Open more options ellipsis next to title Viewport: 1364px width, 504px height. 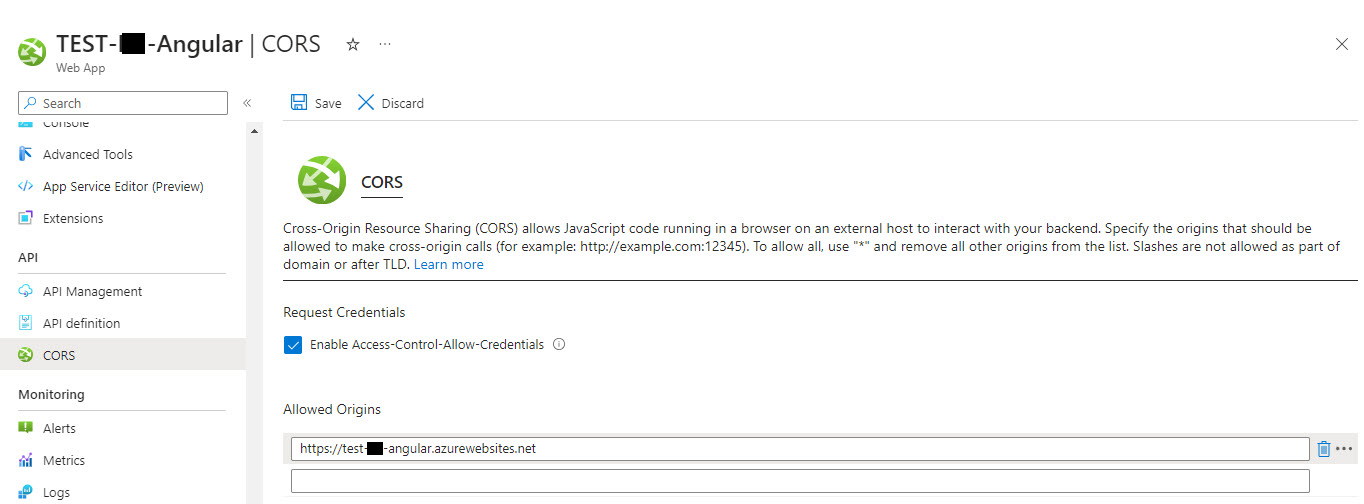coord(385,45)
